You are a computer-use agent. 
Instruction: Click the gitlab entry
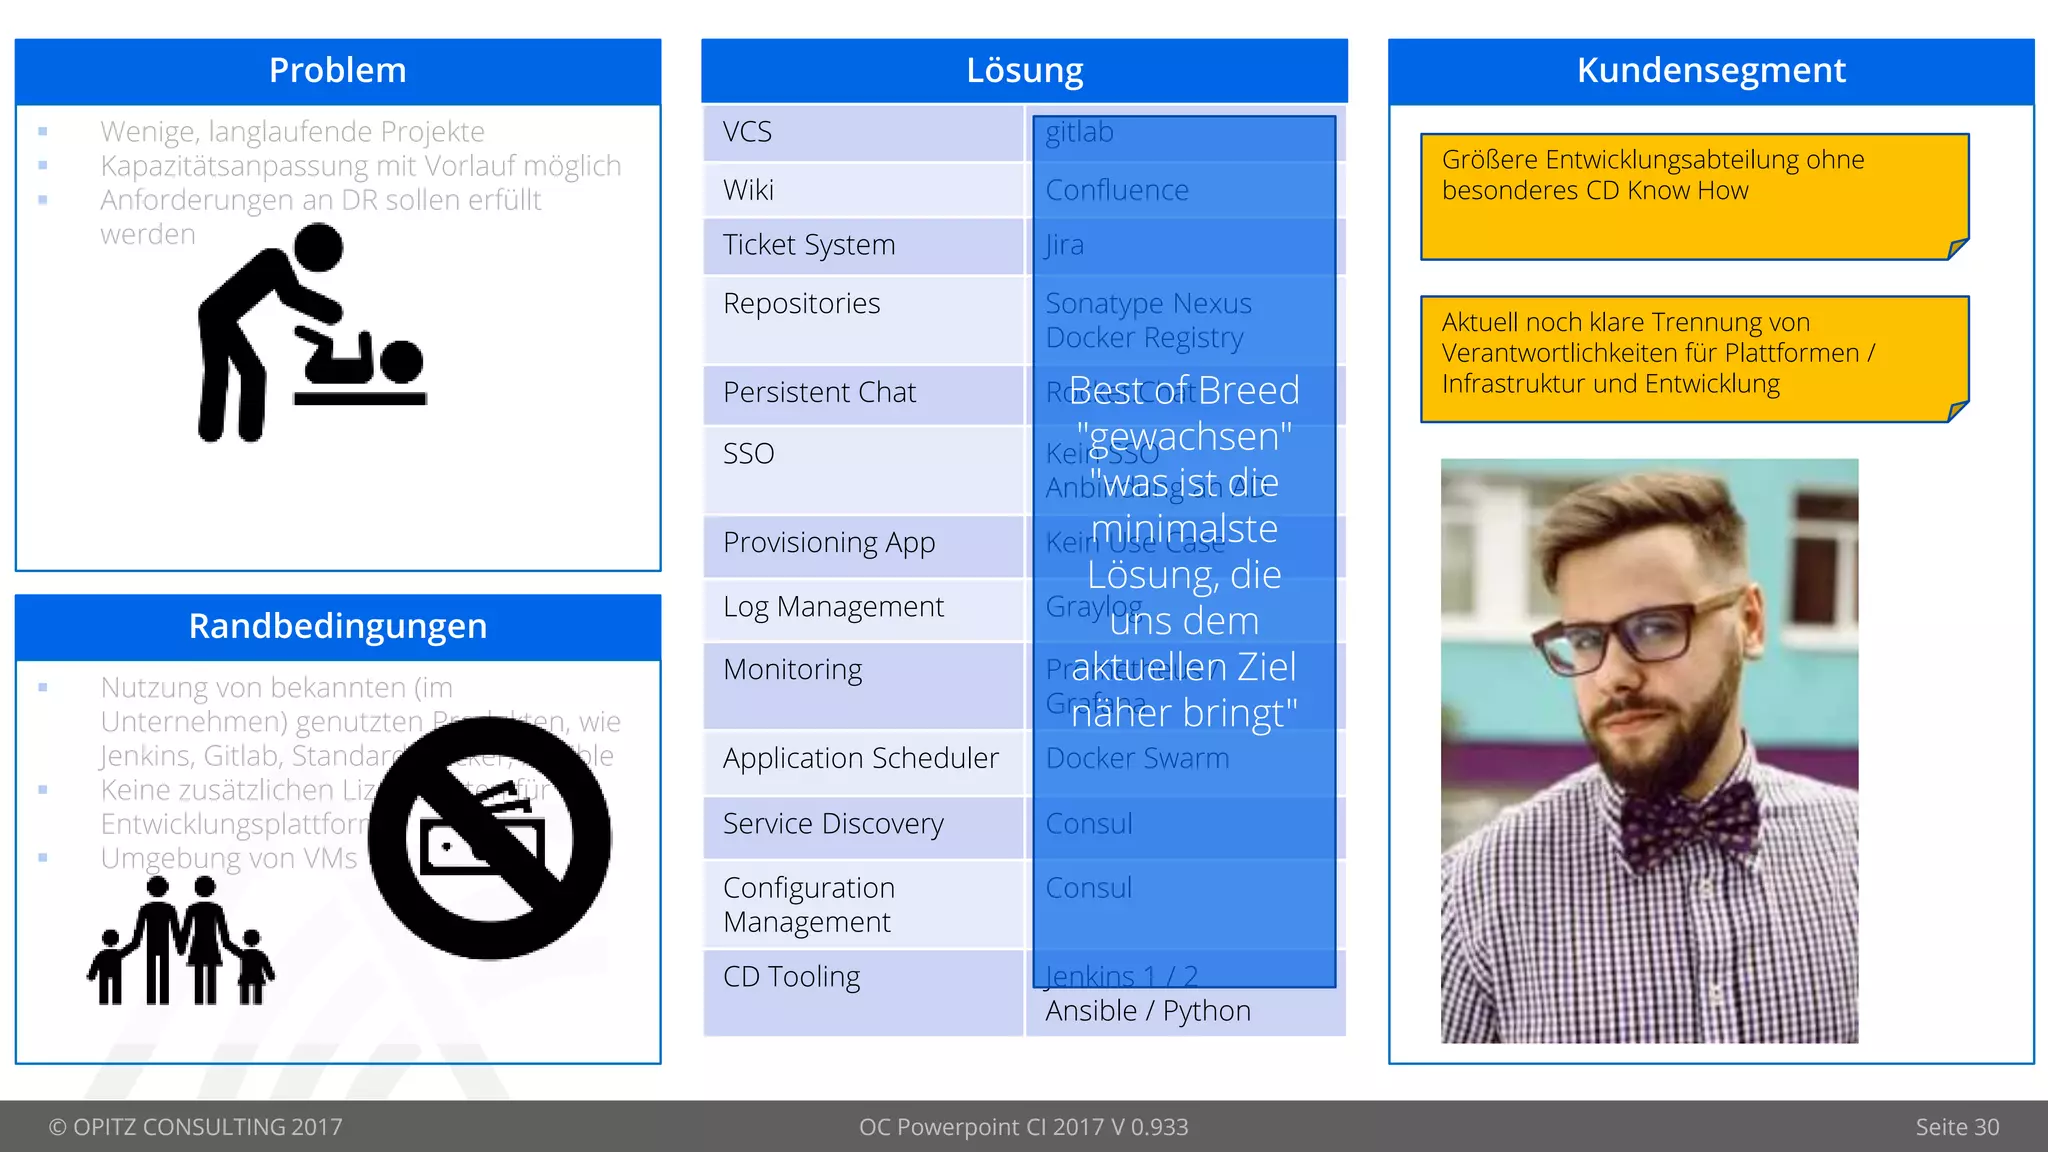click(x=1079, y=132)
